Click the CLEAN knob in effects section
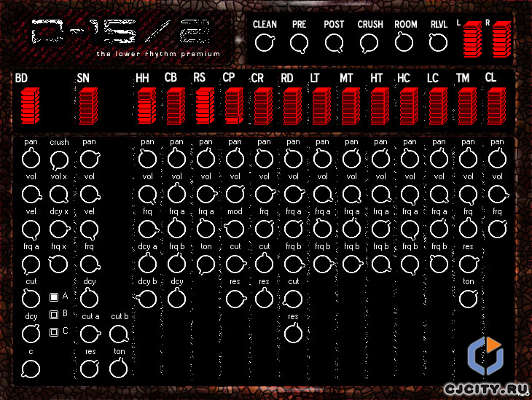532x400 pixels. (264, 43)
